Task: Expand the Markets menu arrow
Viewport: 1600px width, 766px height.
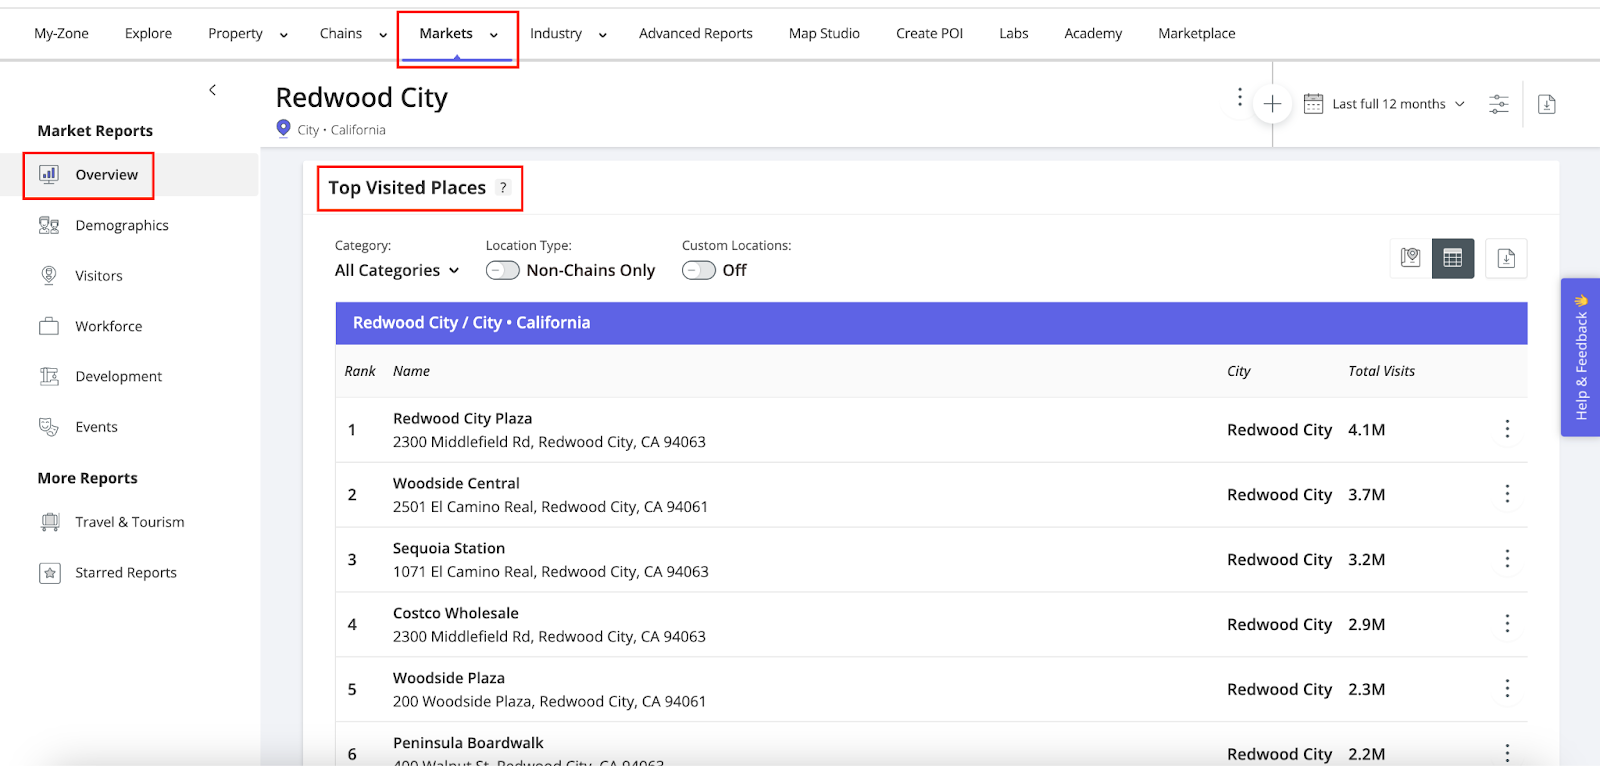Action: tap(494, 35)
